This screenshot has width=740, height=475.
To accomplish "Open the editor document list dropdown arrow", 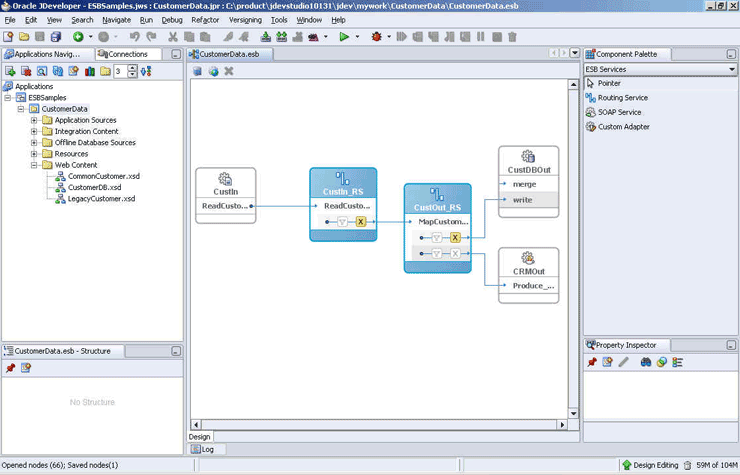I will point(575,53).
